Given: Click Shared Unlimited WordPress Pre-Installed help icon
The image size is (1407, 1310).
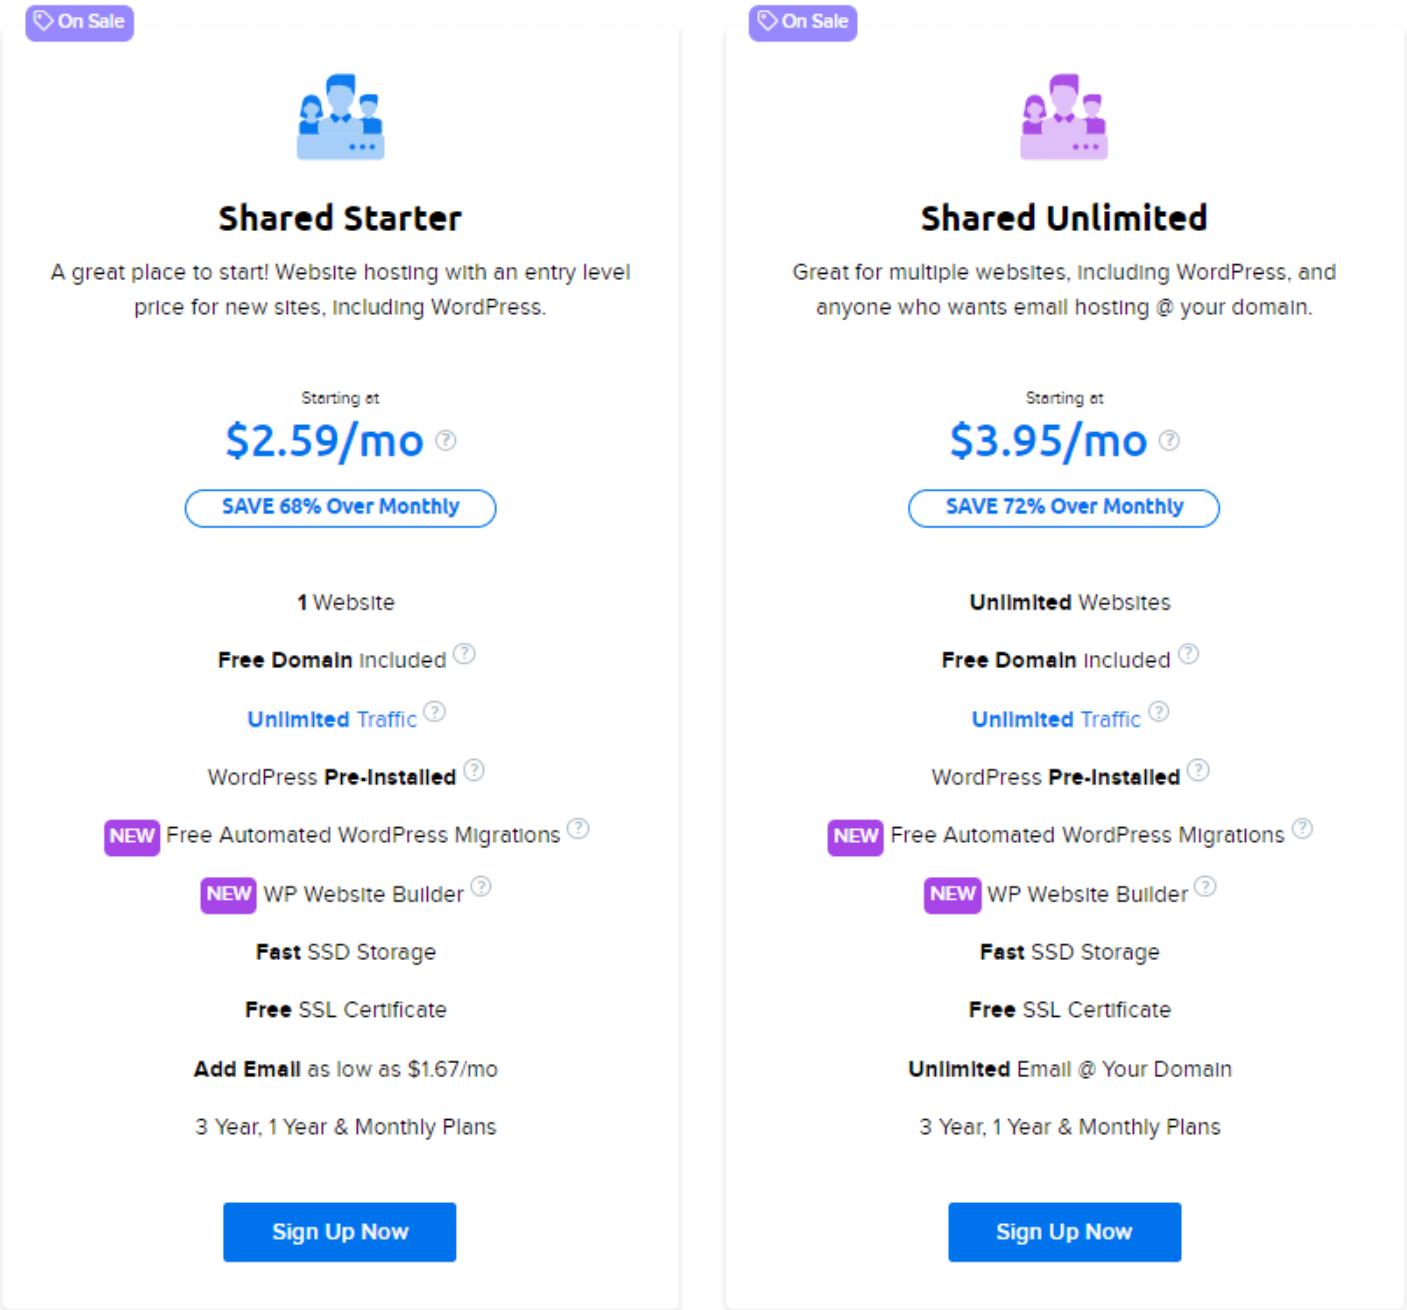Looking at the screenshot, I should point(1198,770).
